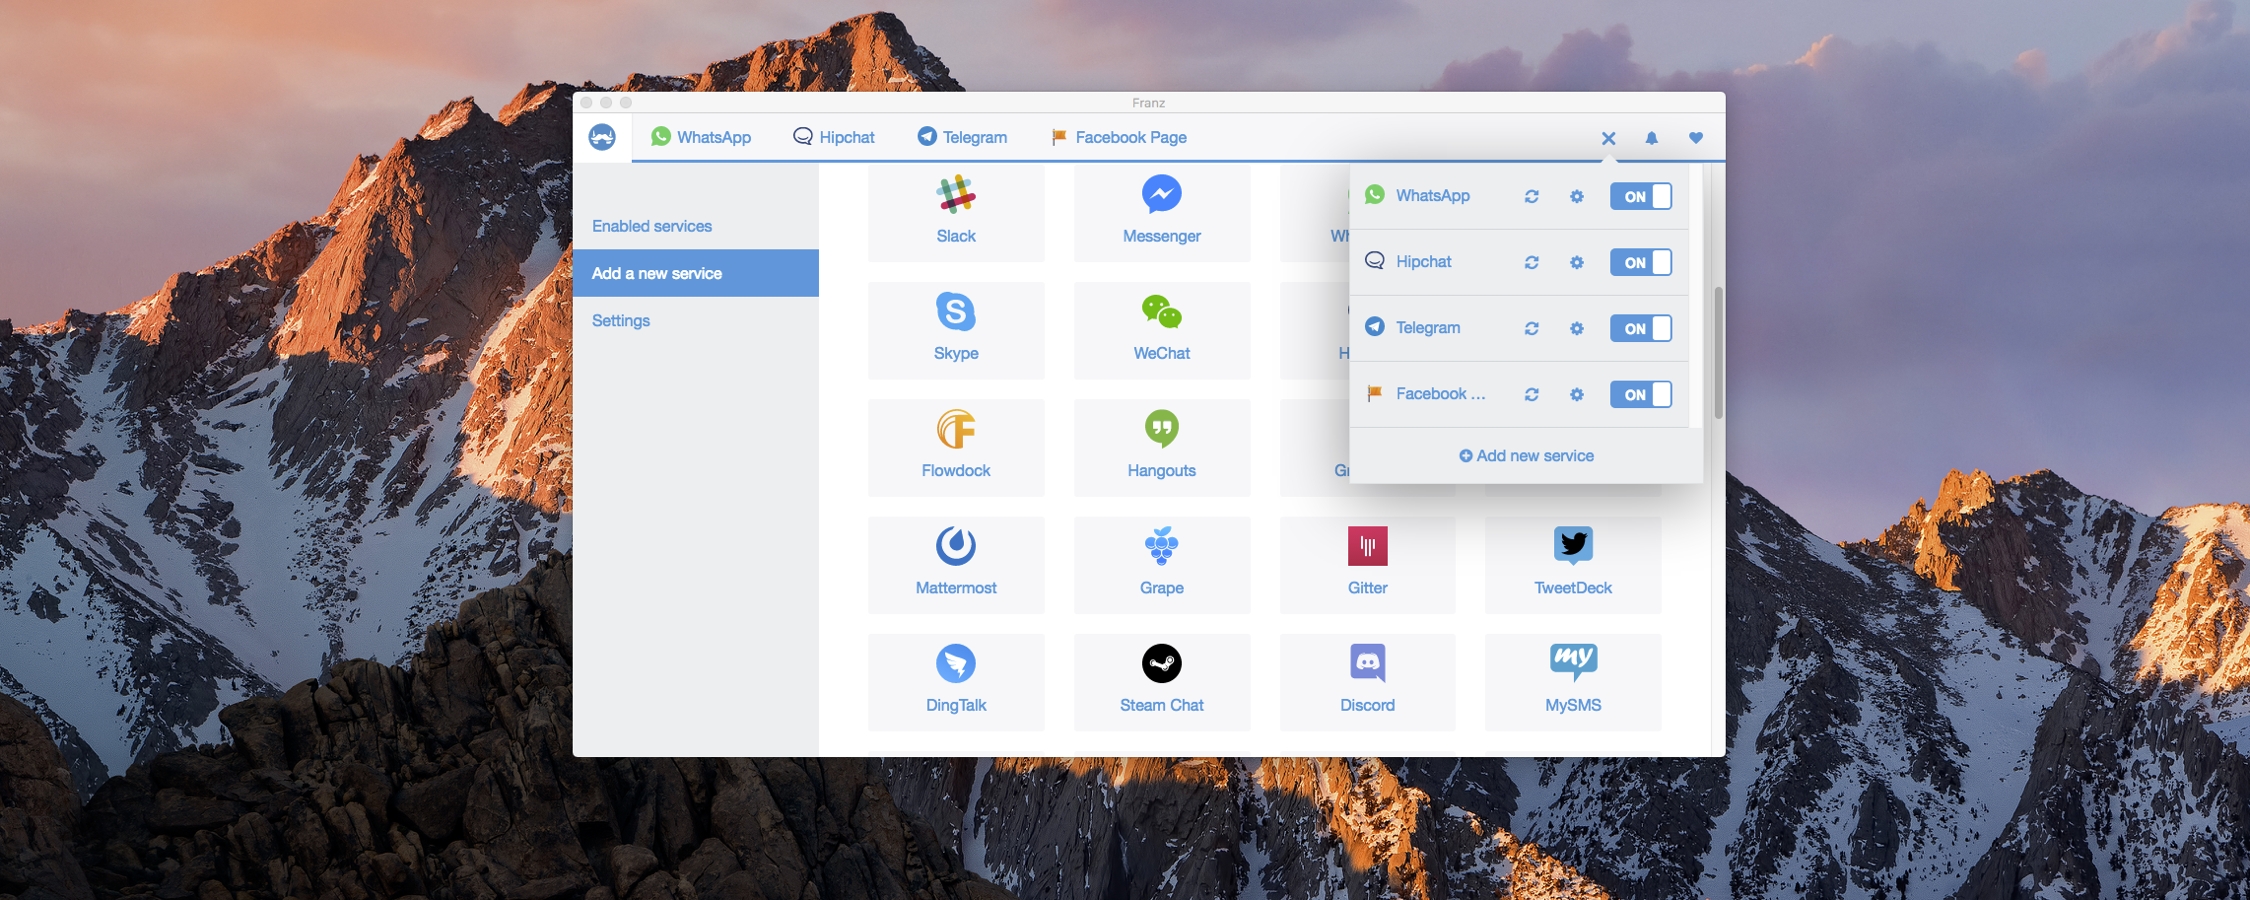Add the Flowdock service

(x=956, y=447)
